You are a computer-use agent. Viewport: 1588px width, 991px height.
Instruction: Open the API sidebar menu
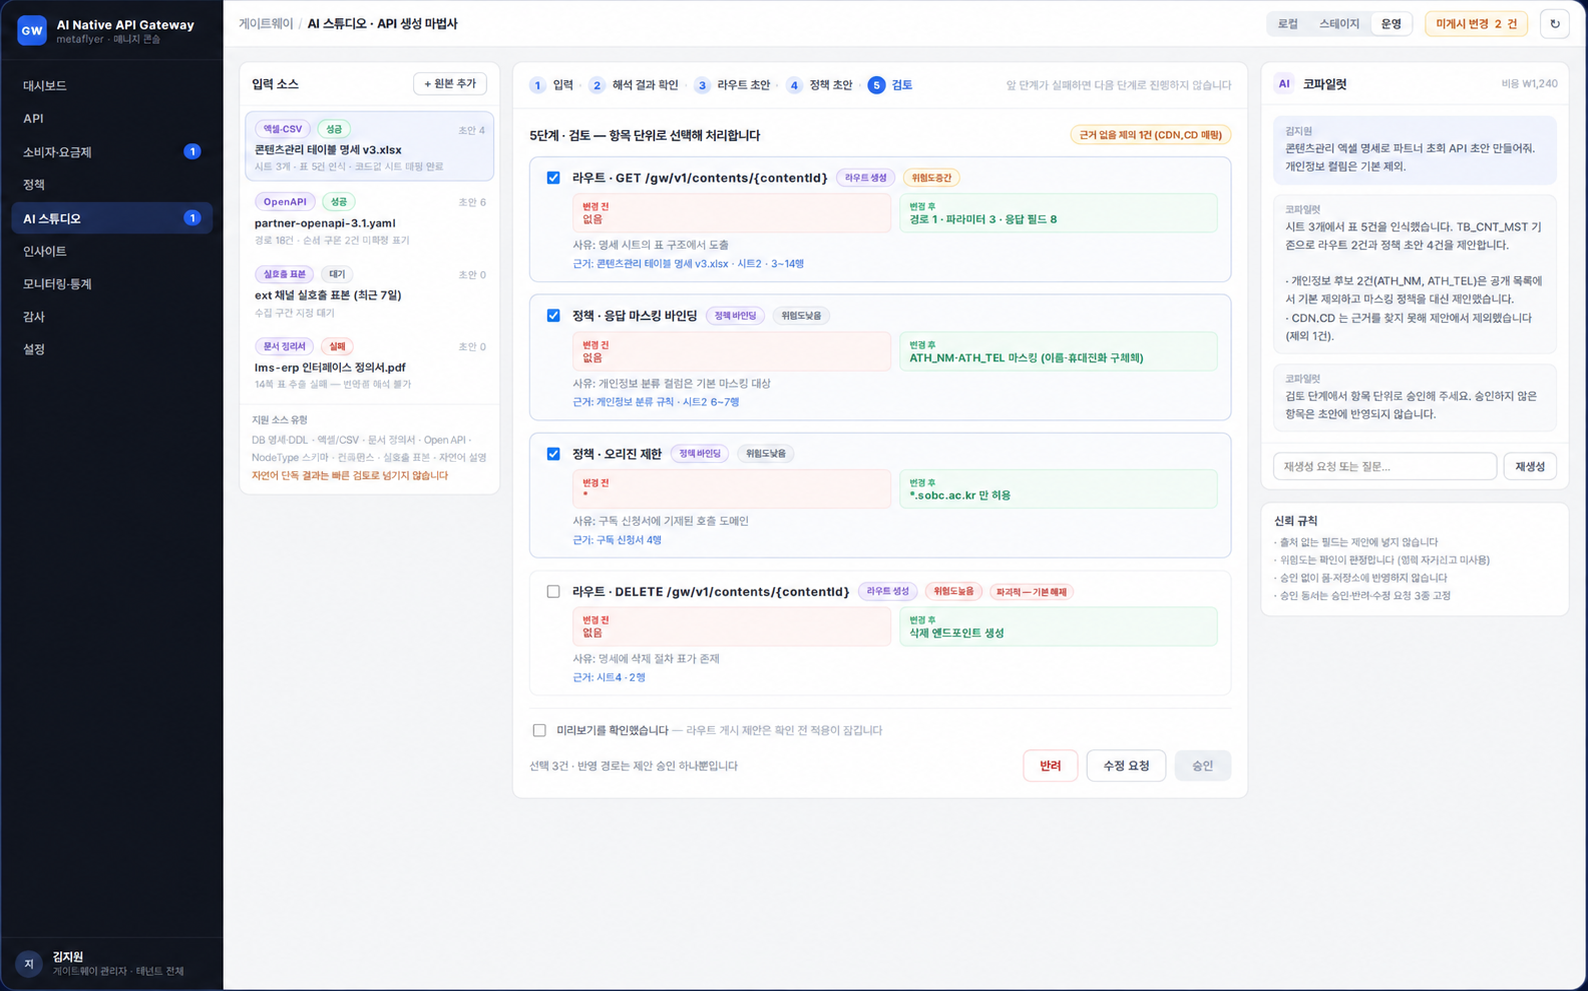point(112,118)
